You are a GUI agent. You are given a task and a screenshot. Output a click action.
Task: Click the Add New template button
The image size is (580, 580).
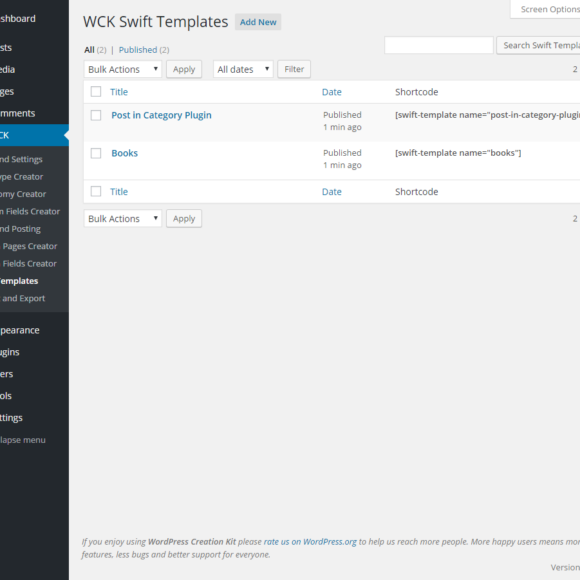258,22
